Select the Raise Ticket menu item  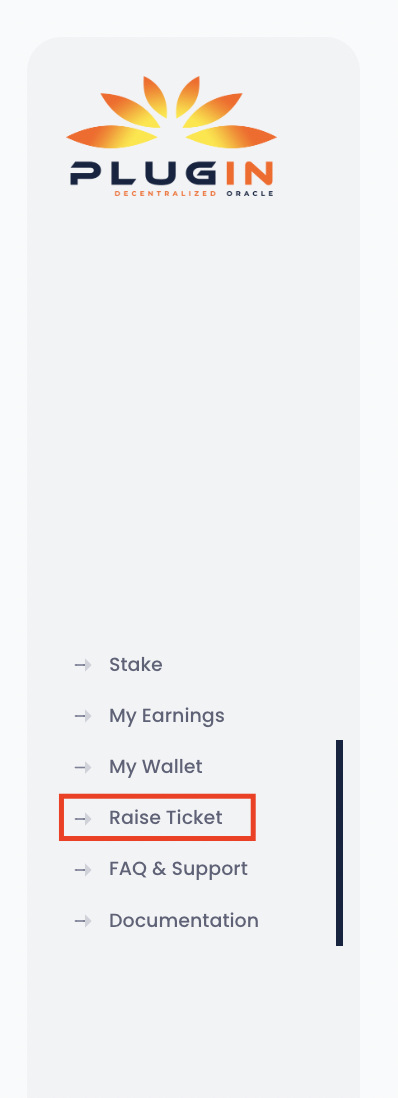(165, 818)
